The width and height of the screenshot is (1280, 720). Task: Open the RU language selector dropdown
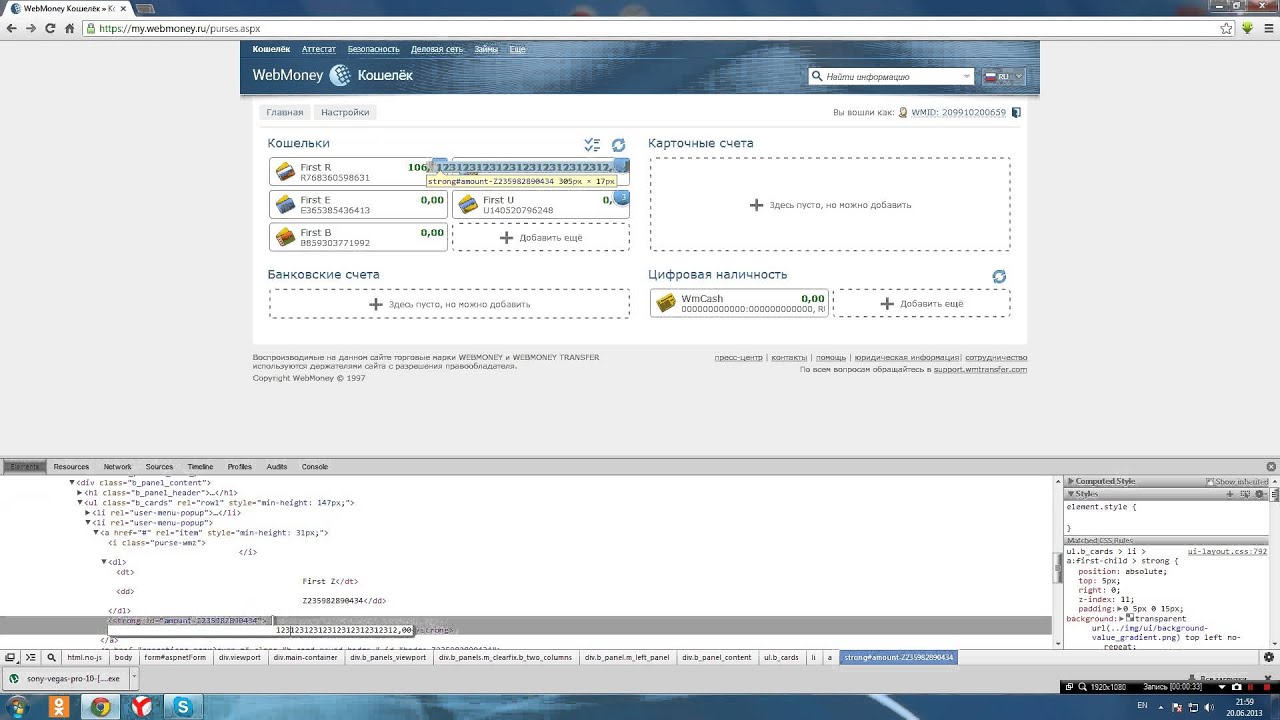tap(1002, 76)
